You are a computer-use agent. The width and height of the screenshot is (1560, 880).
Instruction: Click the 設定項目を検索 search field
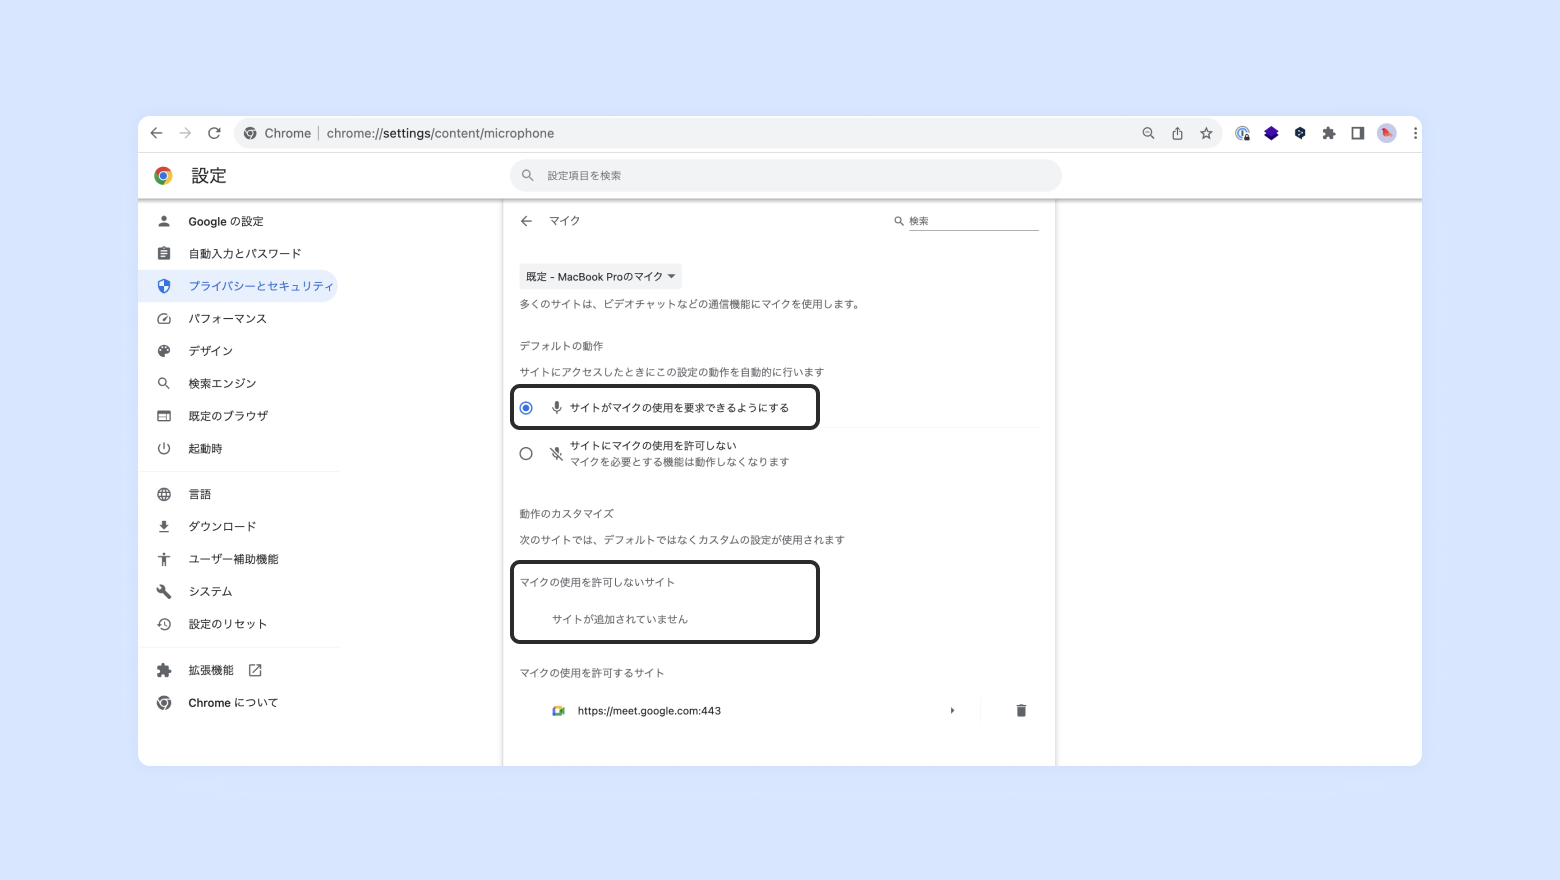(786, 175)
